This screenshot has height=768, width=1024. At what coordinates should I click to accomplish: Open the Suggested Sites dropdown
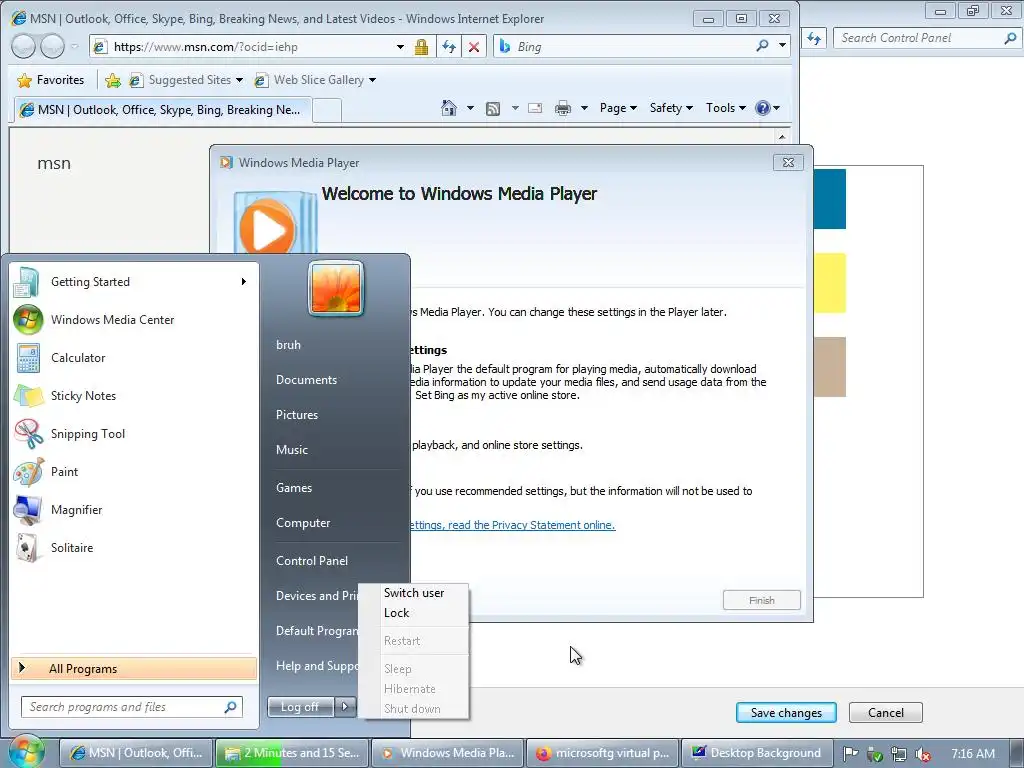tap(239, 80)
